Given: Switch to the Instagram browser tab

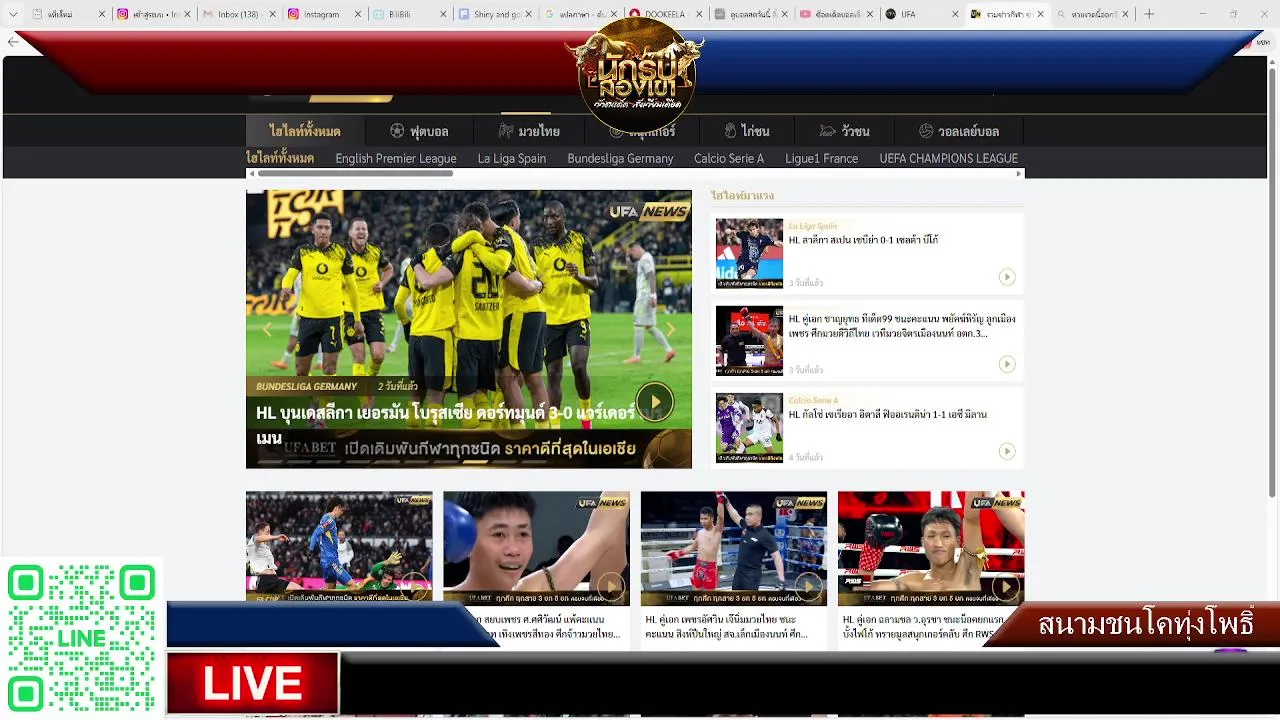Looking at the screenshot, I should (x=324, y=14).
